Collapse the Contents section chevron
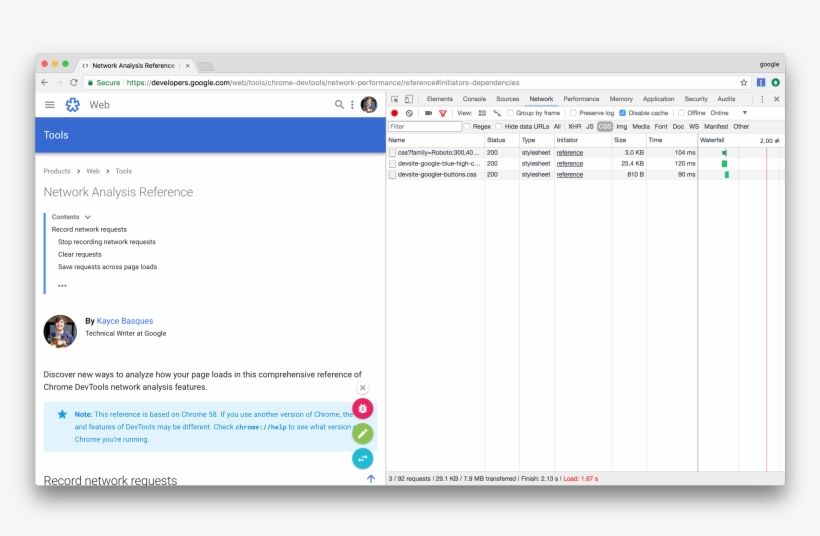This screenshot has width=820, height=536. click(x=88, y=217)
